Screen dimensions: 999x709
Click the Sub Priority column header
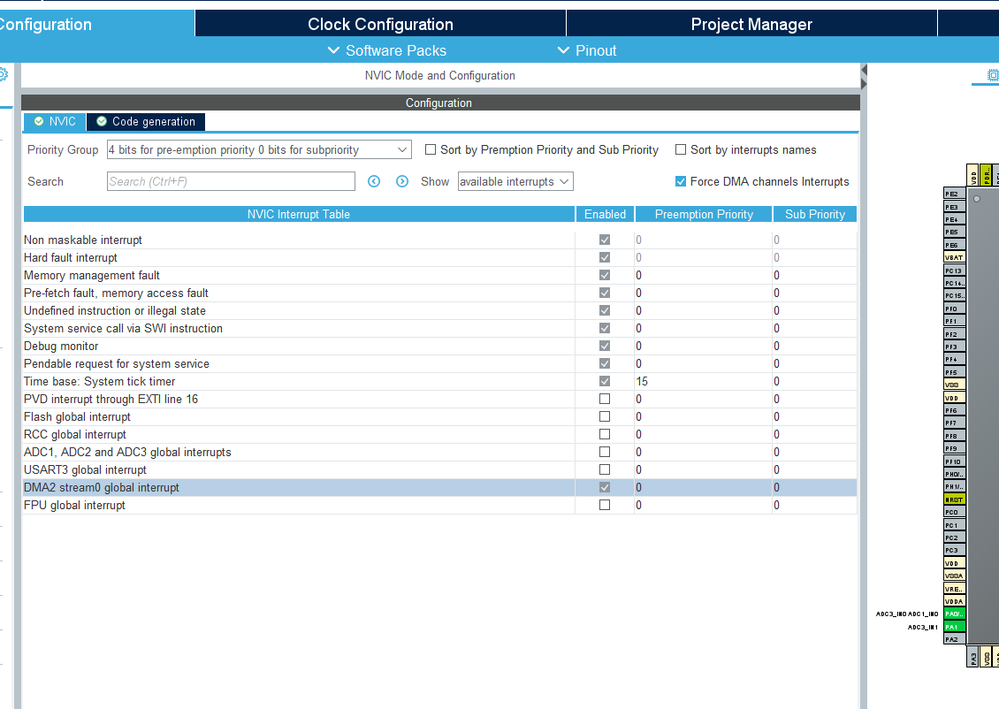click(x=815, y=214)
